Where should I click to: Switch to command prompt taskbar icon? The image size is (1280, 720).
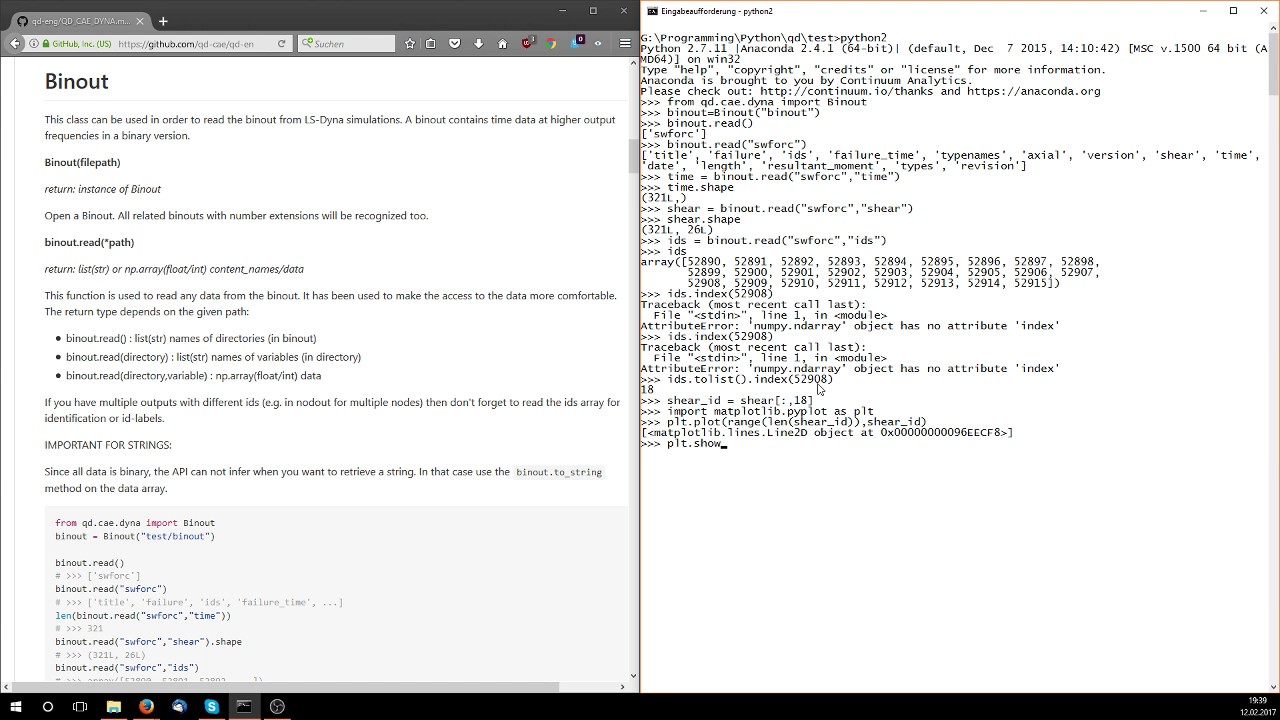pyautogui.click(x=244, y=706)
